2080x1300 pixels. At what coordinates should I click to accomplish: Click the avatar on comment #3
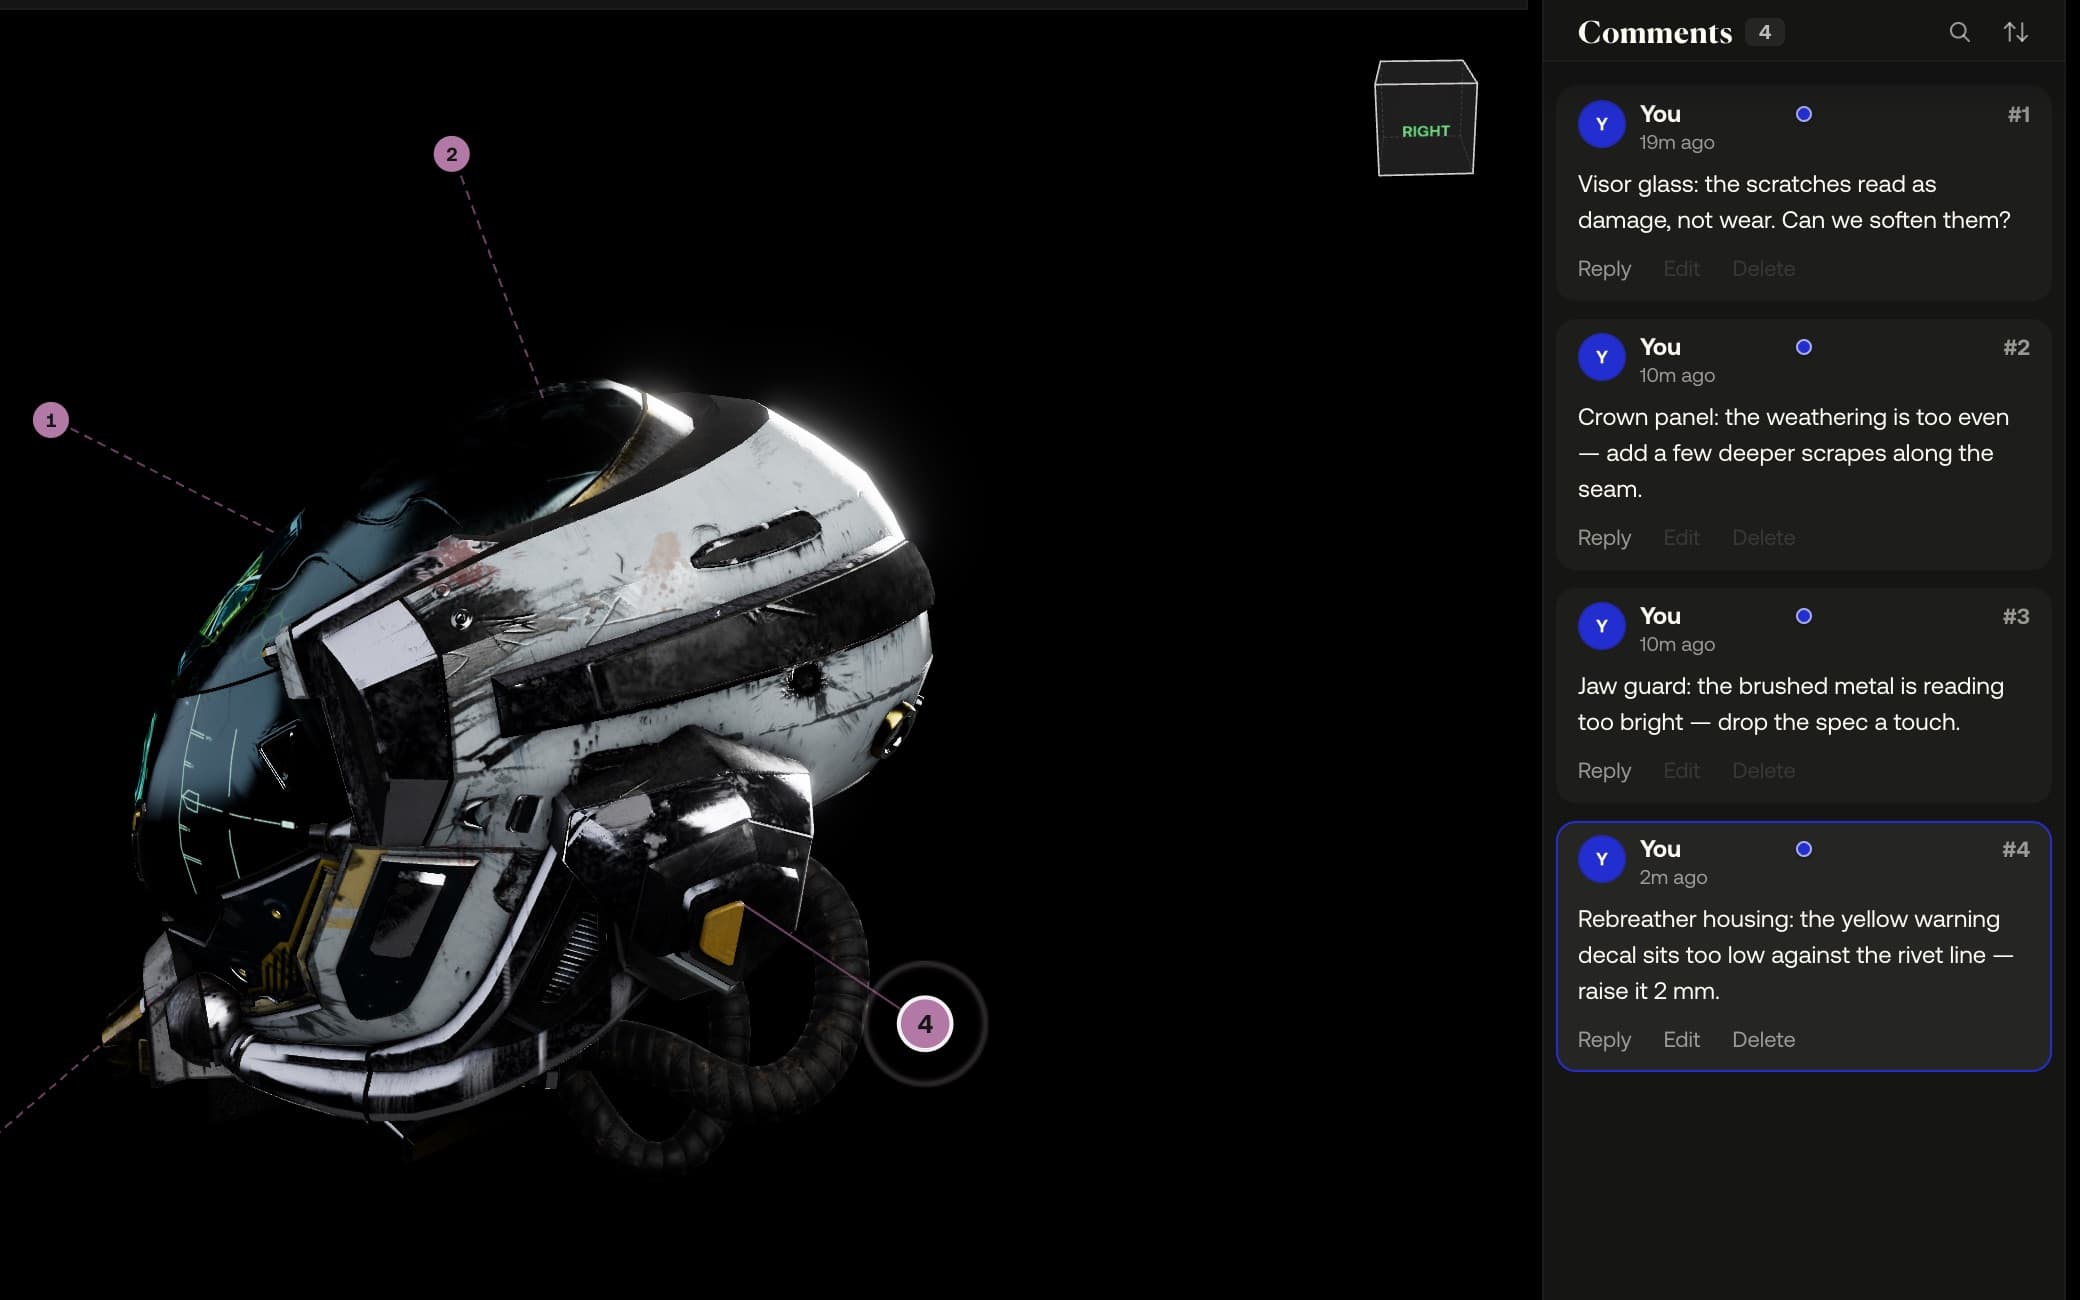[x=1602, y=626]
